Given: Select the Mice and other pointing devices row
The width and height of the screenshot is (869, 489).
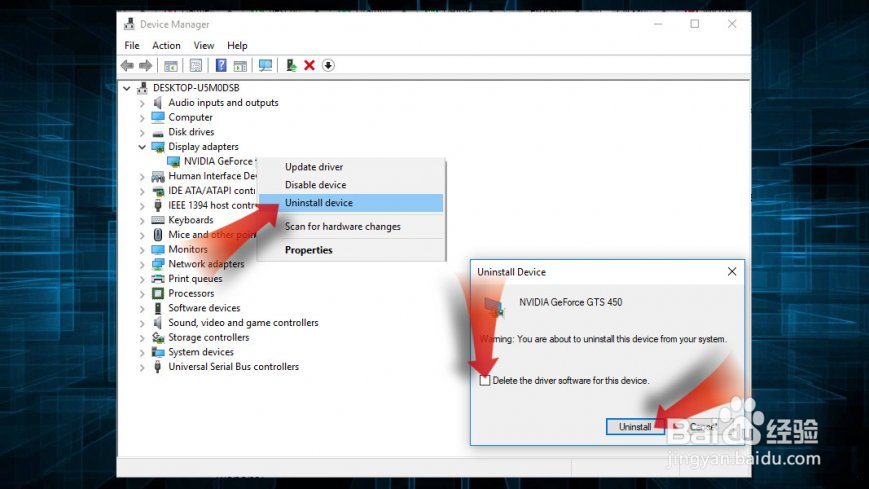Looking at the screenshot, I should pos(212,235).
